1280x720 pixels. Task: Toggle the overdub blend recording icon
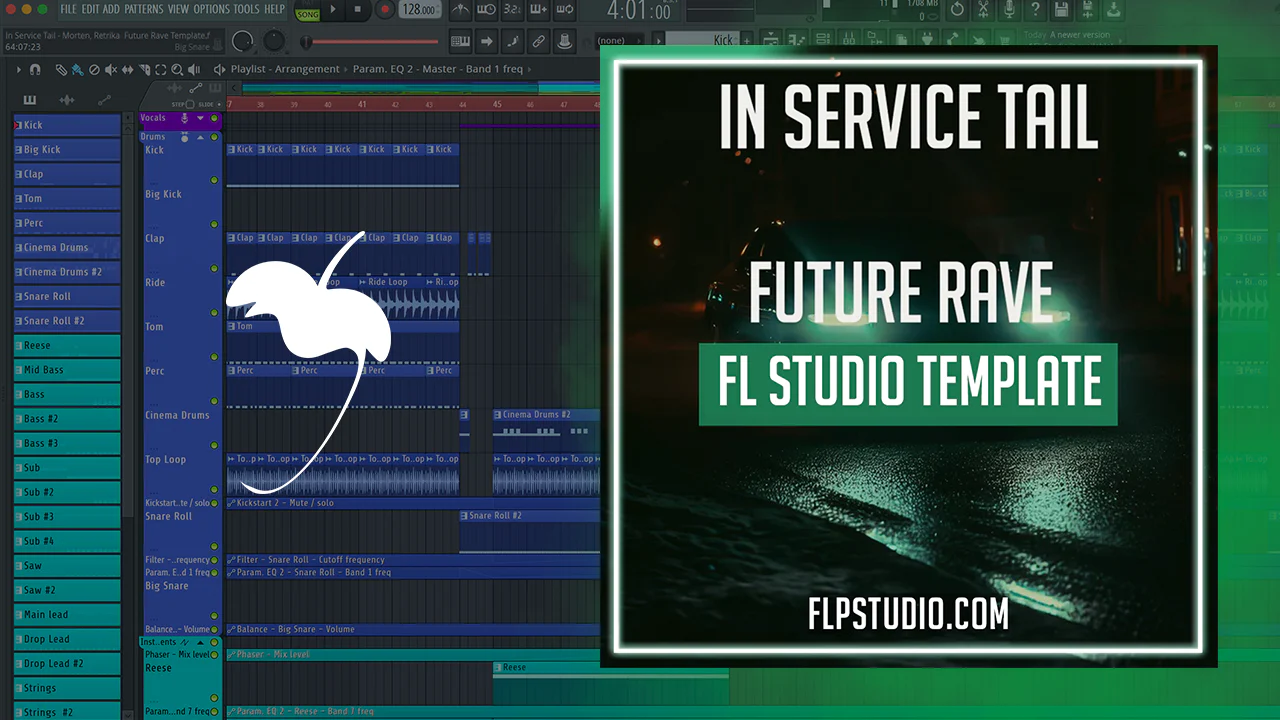click(538, 10)
